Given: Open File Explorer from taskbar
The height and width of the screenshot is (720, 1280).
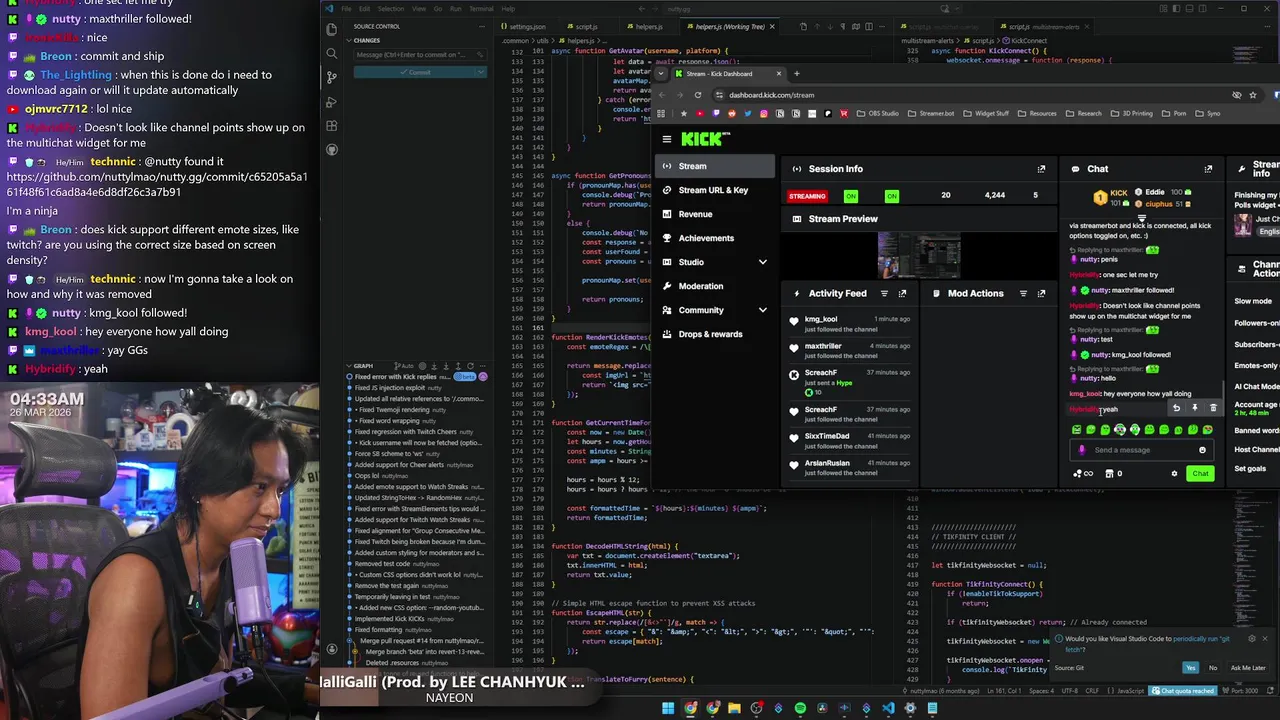Looking at the screenshot, I should click(734, 708).
